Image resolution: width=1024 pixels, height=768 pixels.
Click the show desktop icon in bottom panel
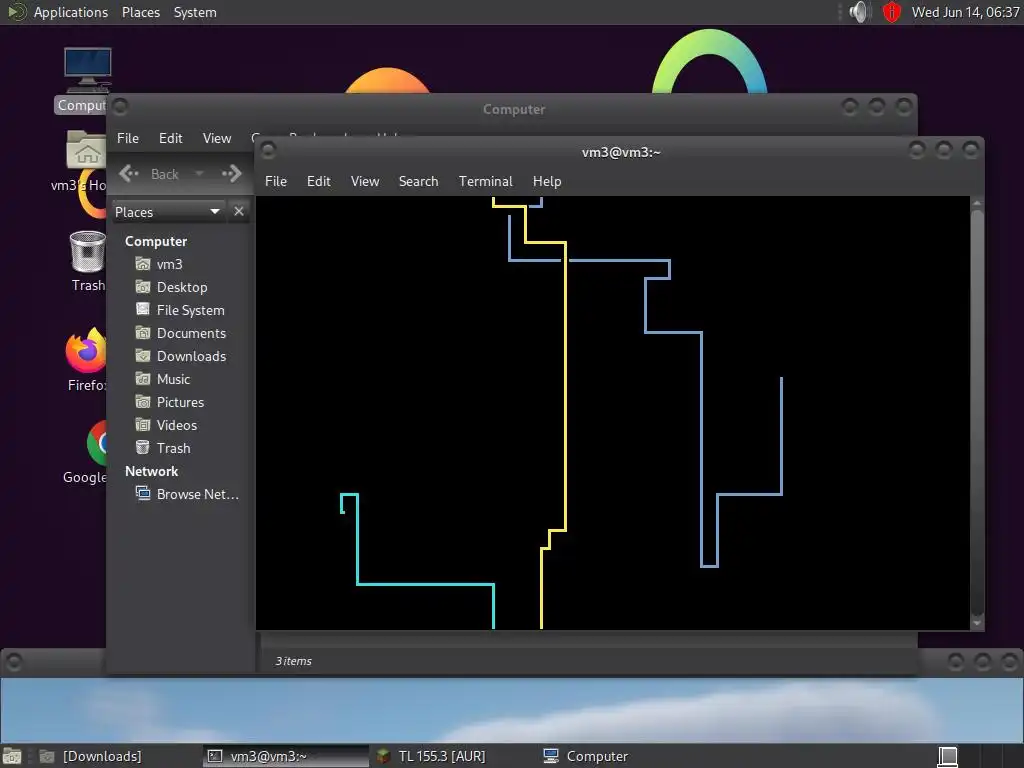(12, 756)
